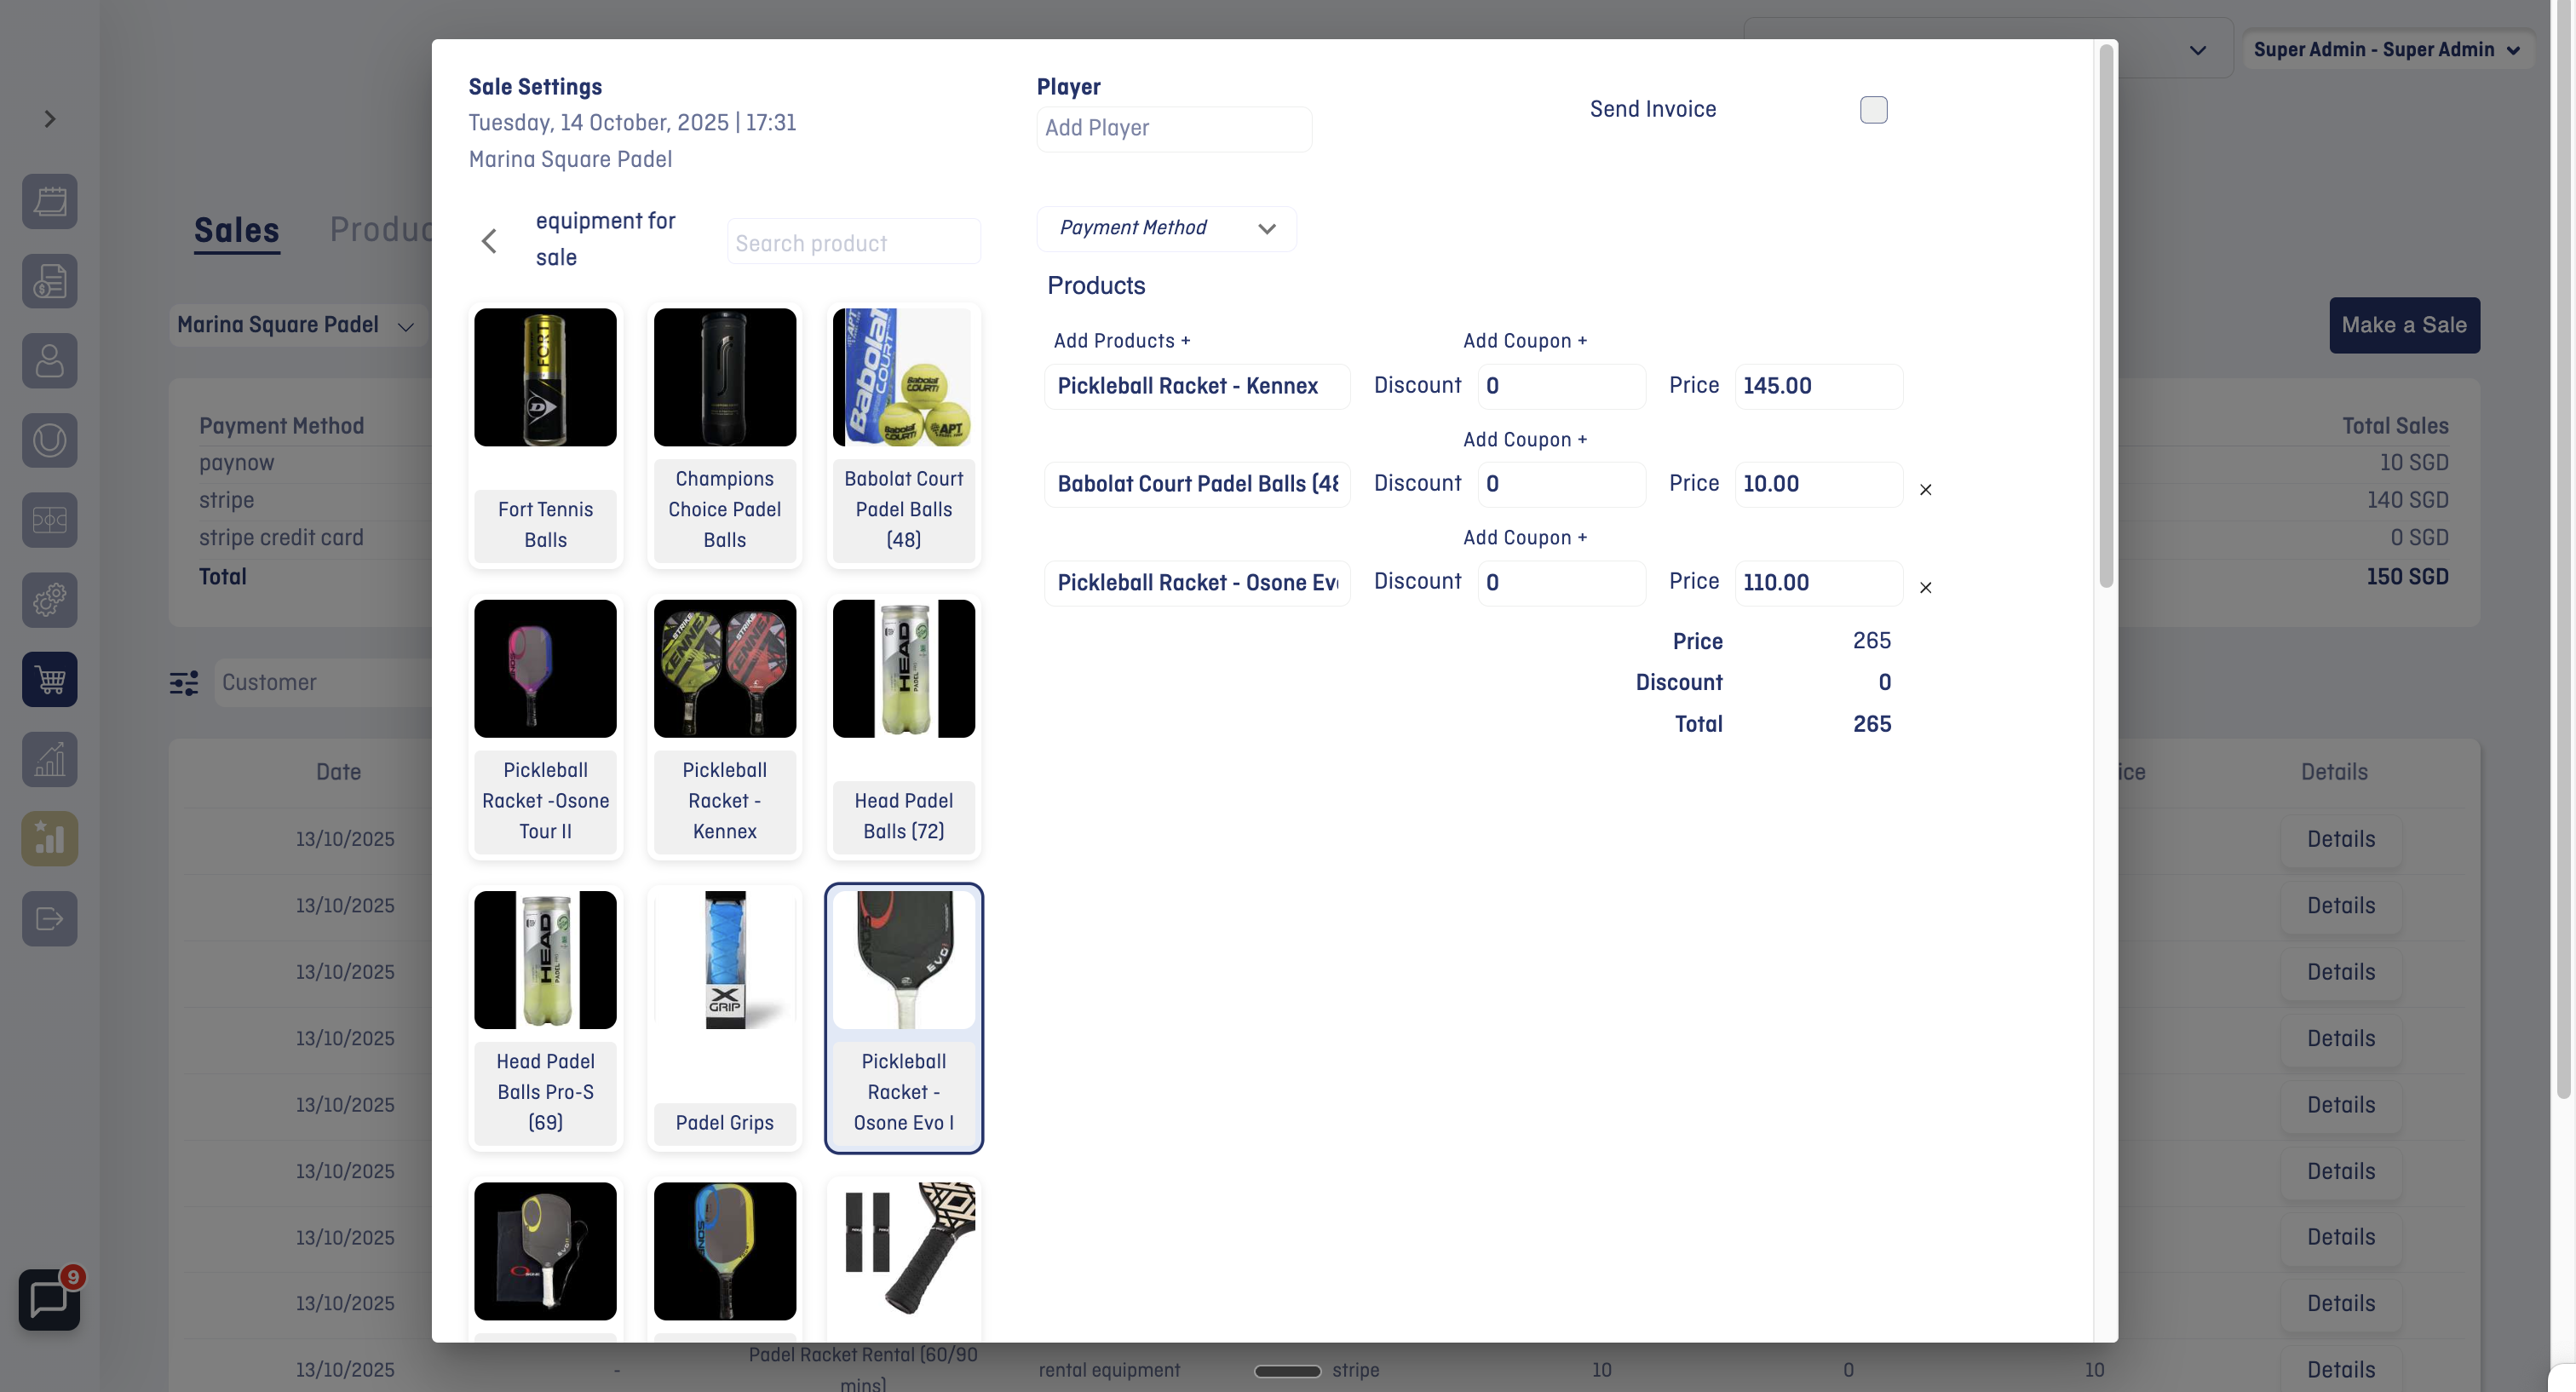Open the invoices icon in sidebar
Screen dimensions: 2576x1392
pyautogui.click(x=49, y=281)
